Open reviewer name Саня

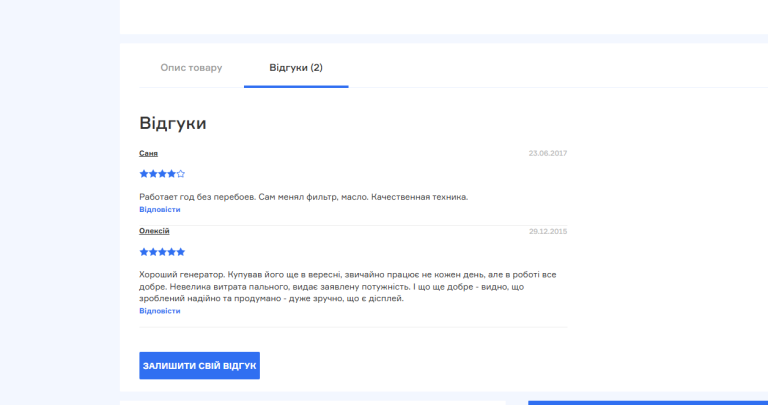tap(148, 153)
